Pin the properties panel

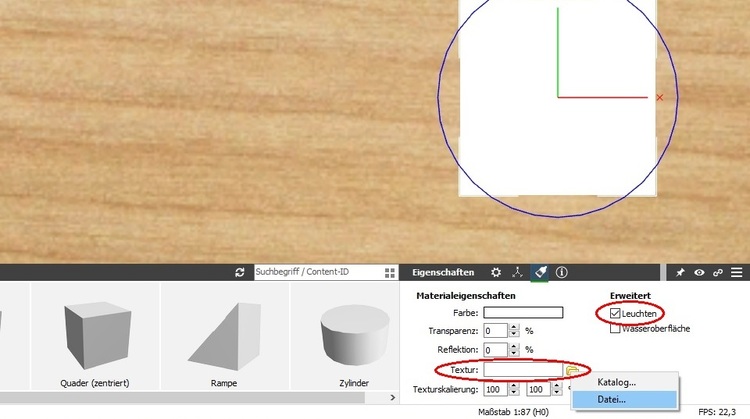coord(680,273)
